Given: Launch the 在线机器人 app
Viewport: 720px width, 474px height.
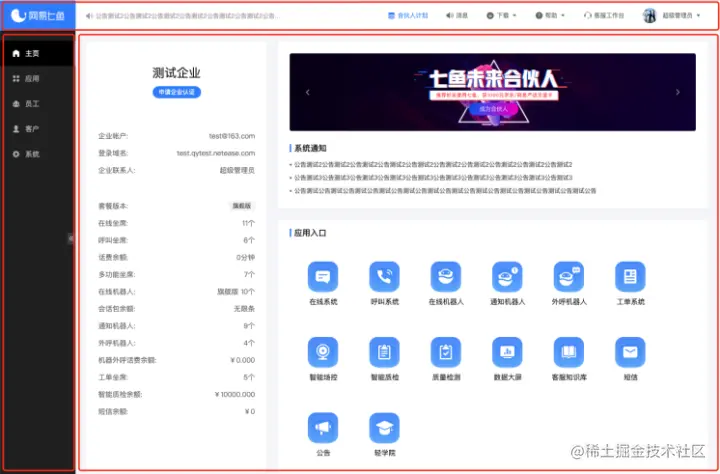Looking at the screenshot, I should point(446,276).
